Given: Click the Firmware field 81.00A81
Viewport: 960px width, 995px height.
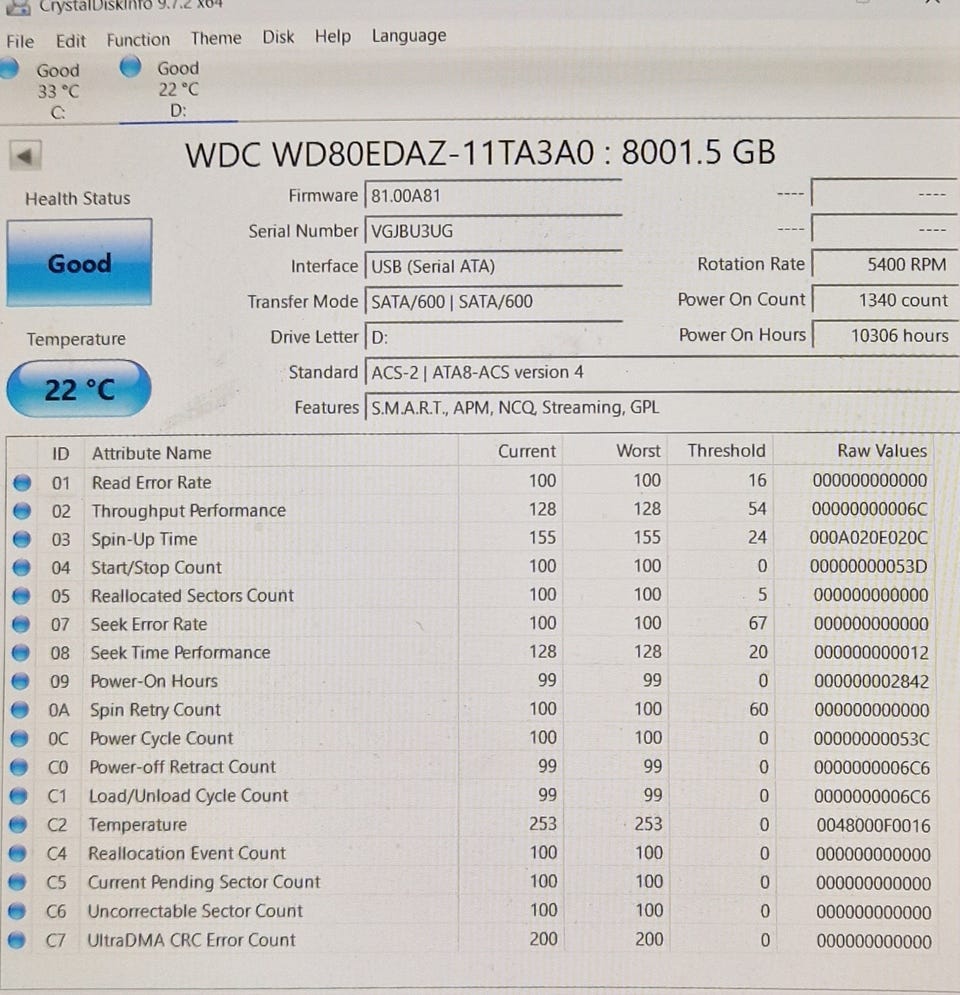Looking at the screenshot, I should tap(493, 195).
